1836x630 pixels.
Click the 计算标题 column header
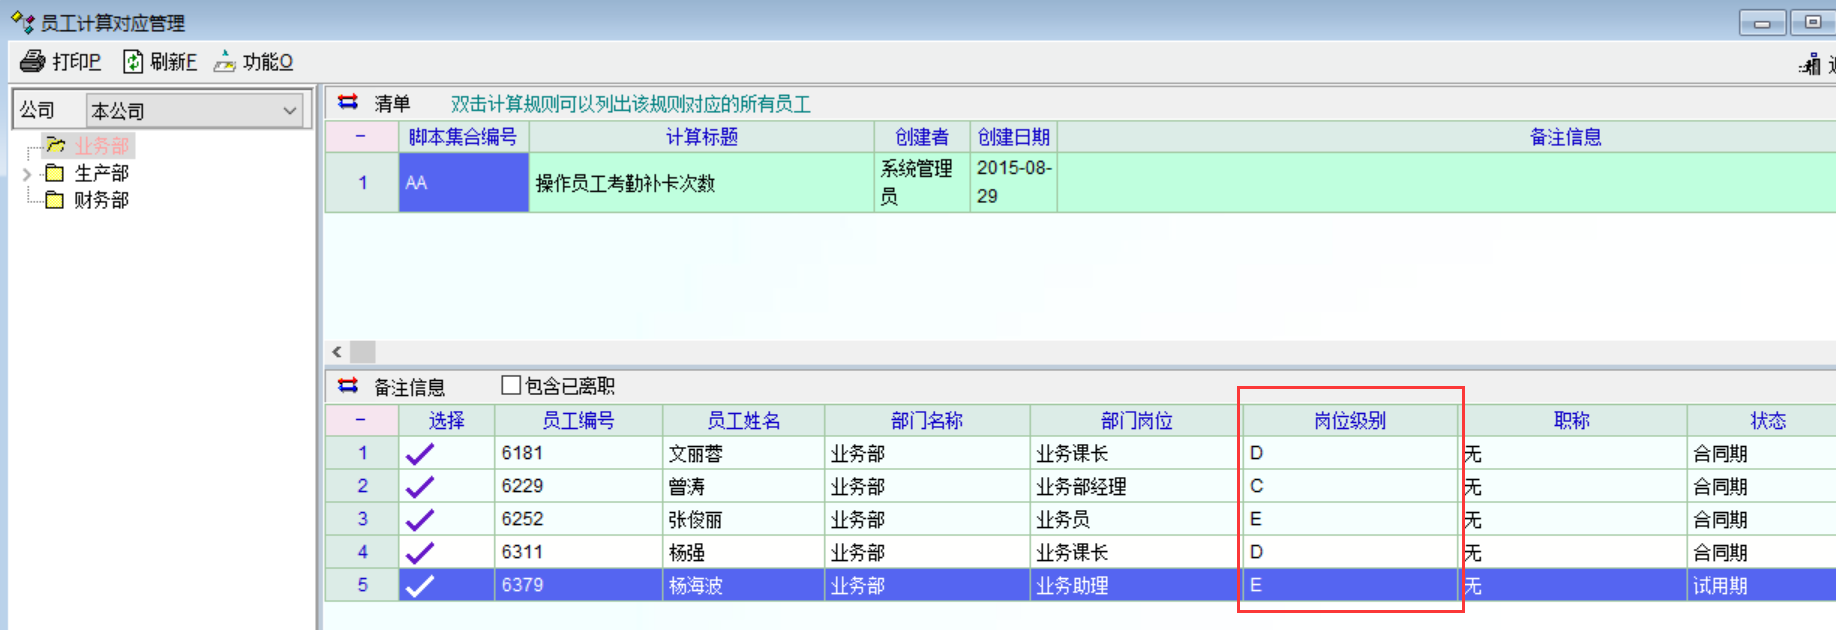tap(701, 137)
